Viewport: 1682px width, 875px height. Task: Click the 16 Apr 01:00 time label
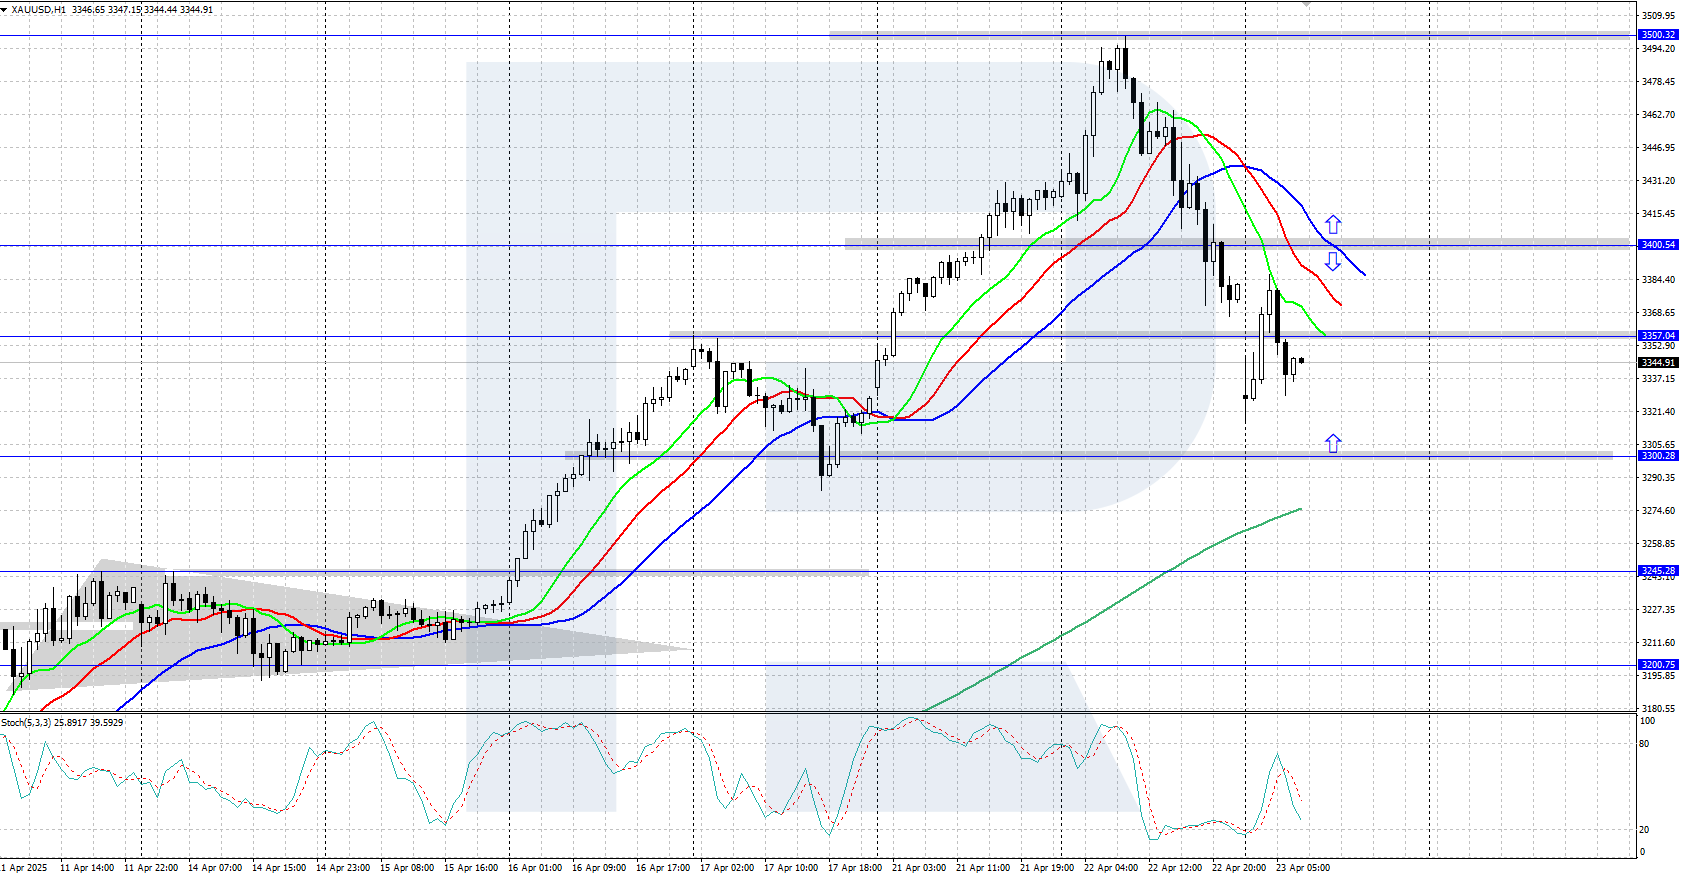point(534,868)
